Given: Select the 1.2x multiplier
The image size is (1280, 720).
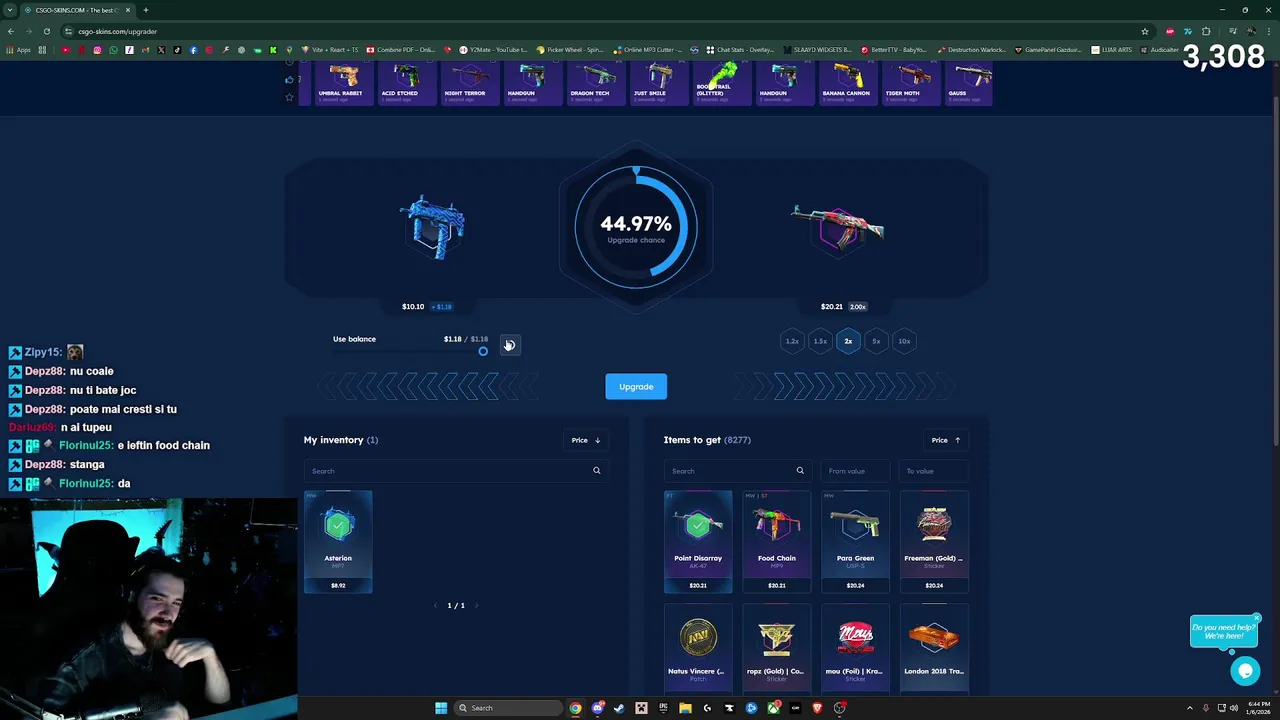Looking at the screenshot, I should 792,341.
